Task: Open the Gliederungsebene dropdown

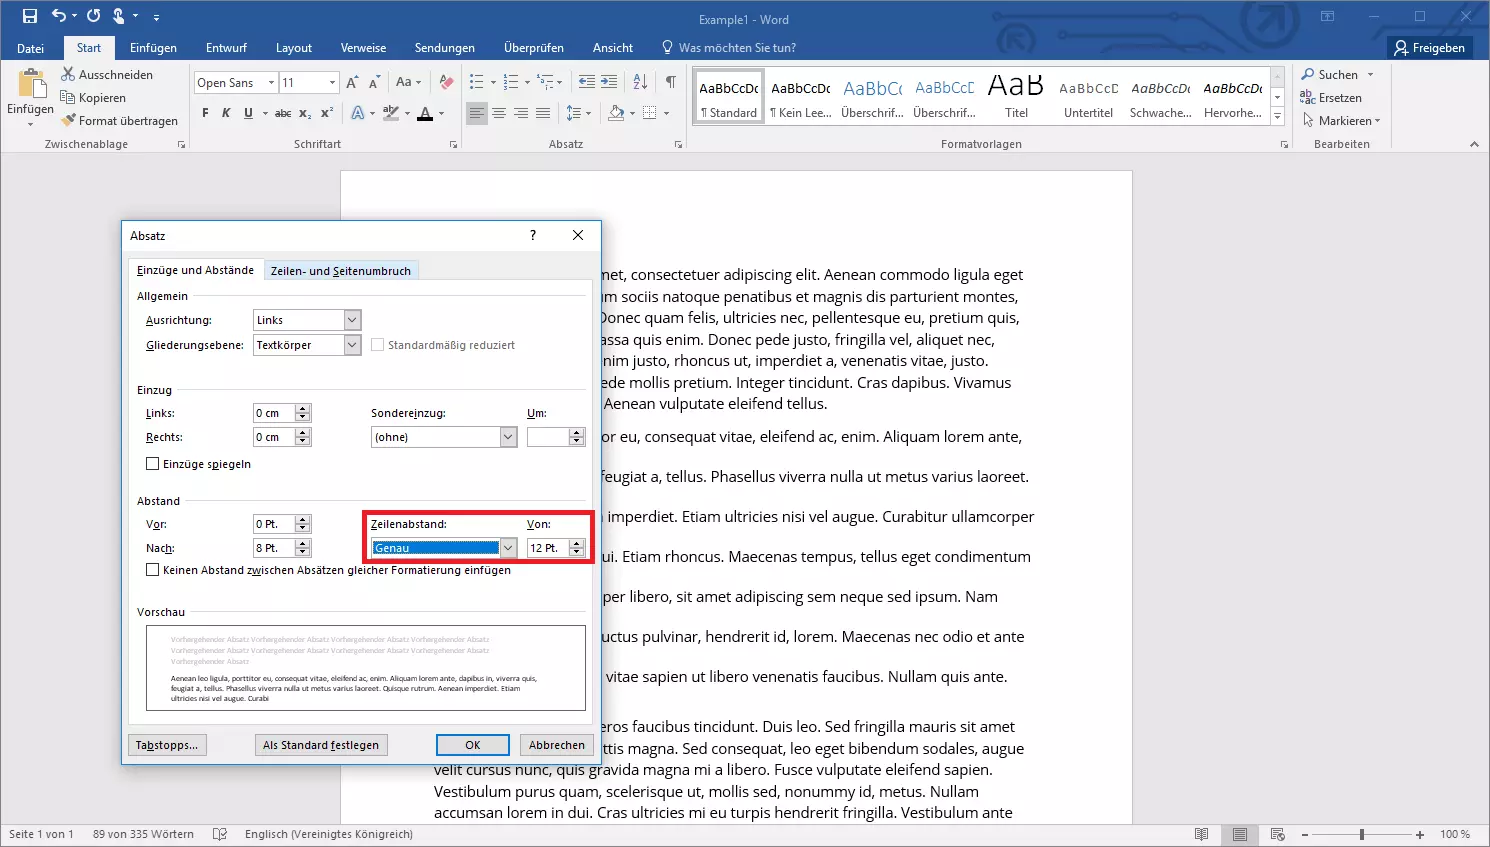Action: 352,345
